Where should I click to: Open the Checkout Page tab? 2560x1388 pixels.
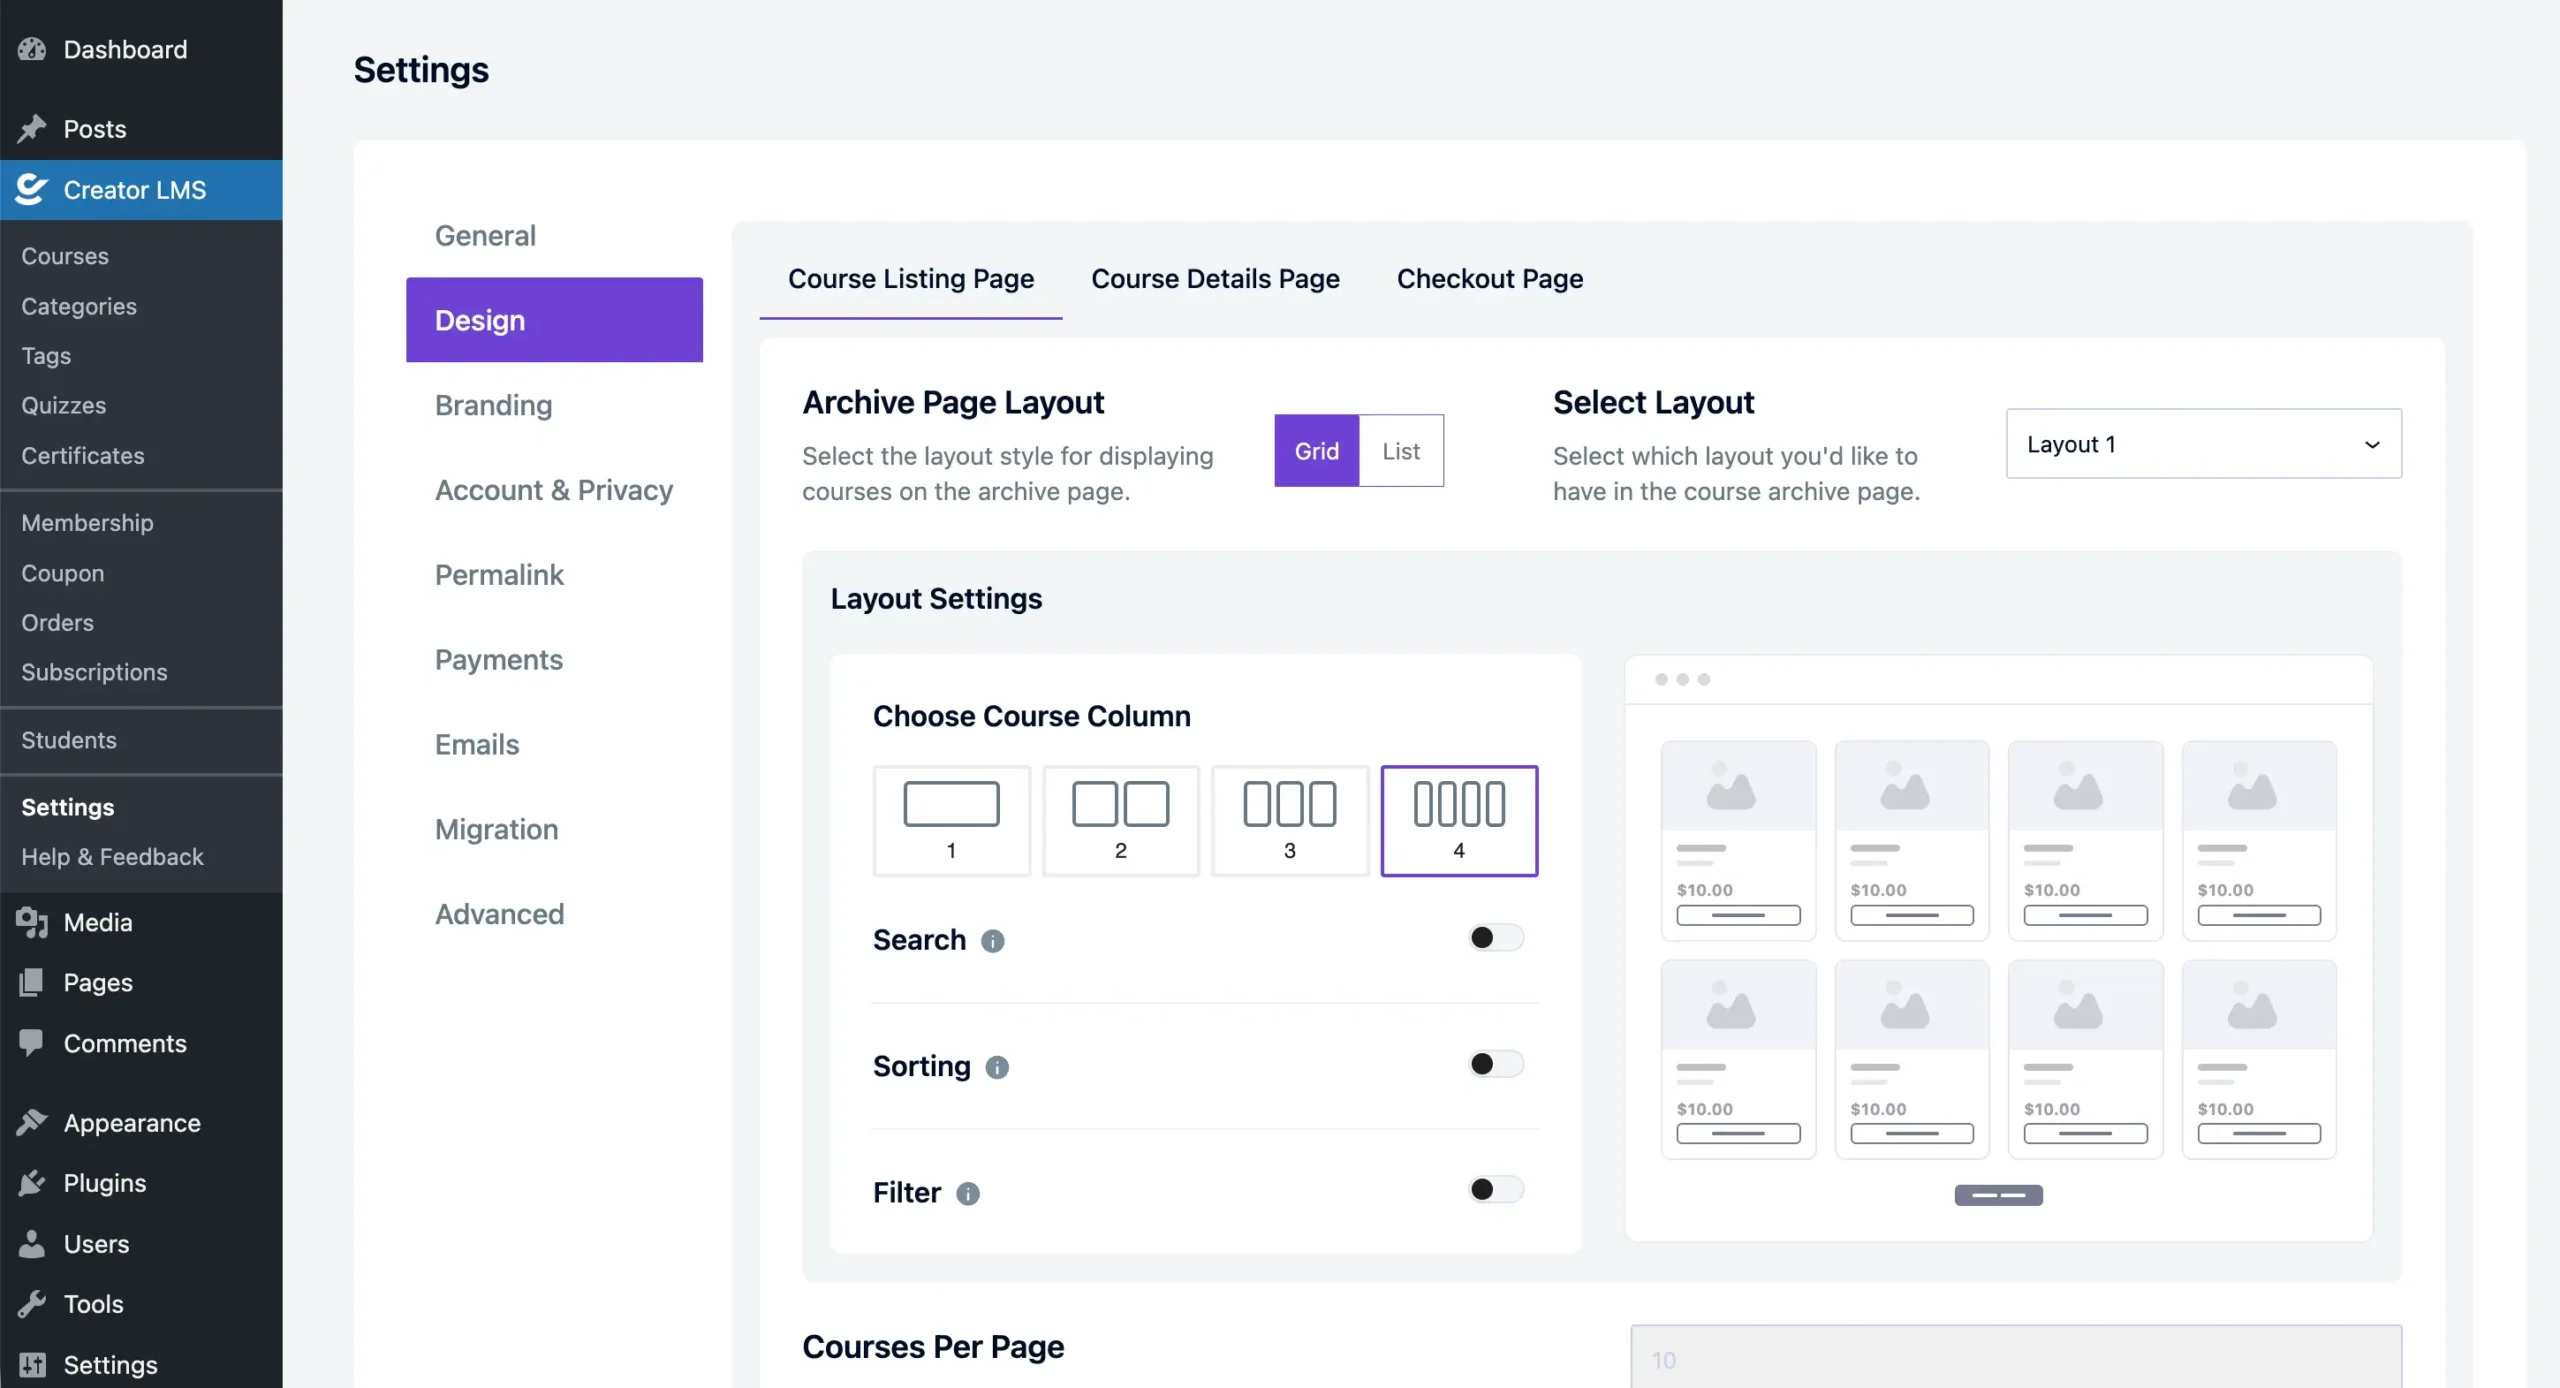[x=1489, y=279]
